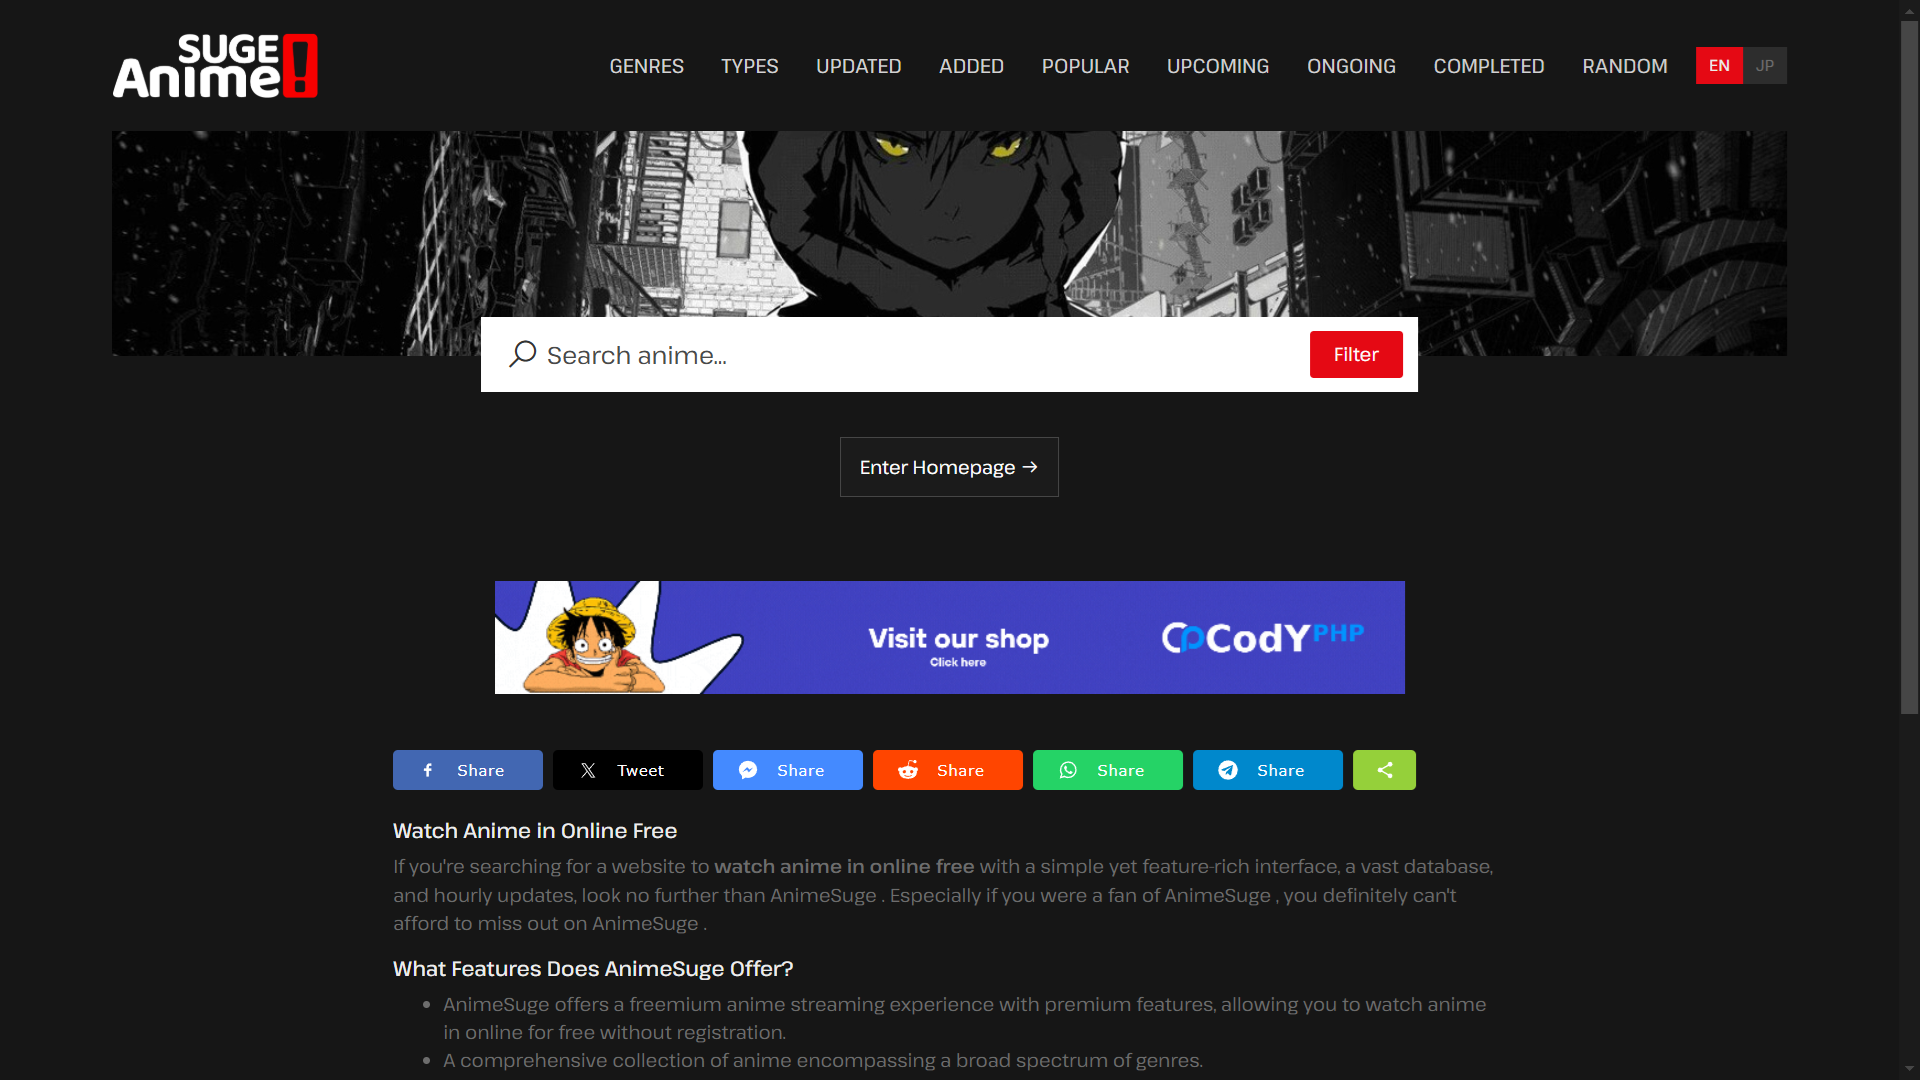Tweet the page on X
Viewport: 1920px width, 1080px height.
(627, 770)
